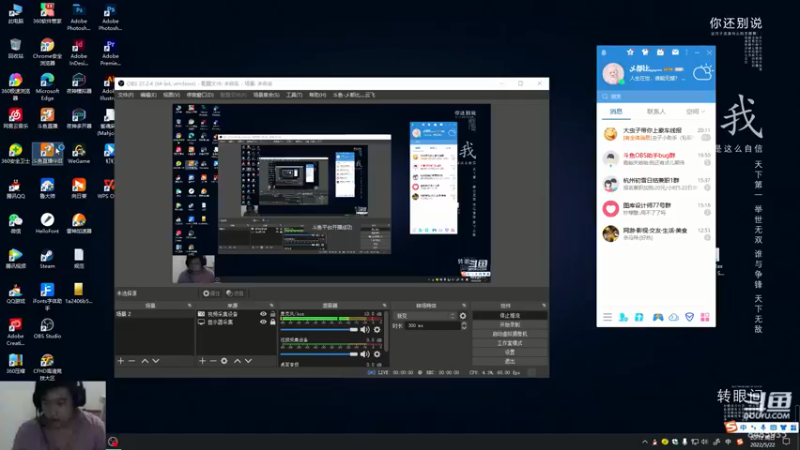Open the app grid icon in QQ bottom bar
Image resolution: width=800 pixels, height=450 pixels.
pos(705,317)
